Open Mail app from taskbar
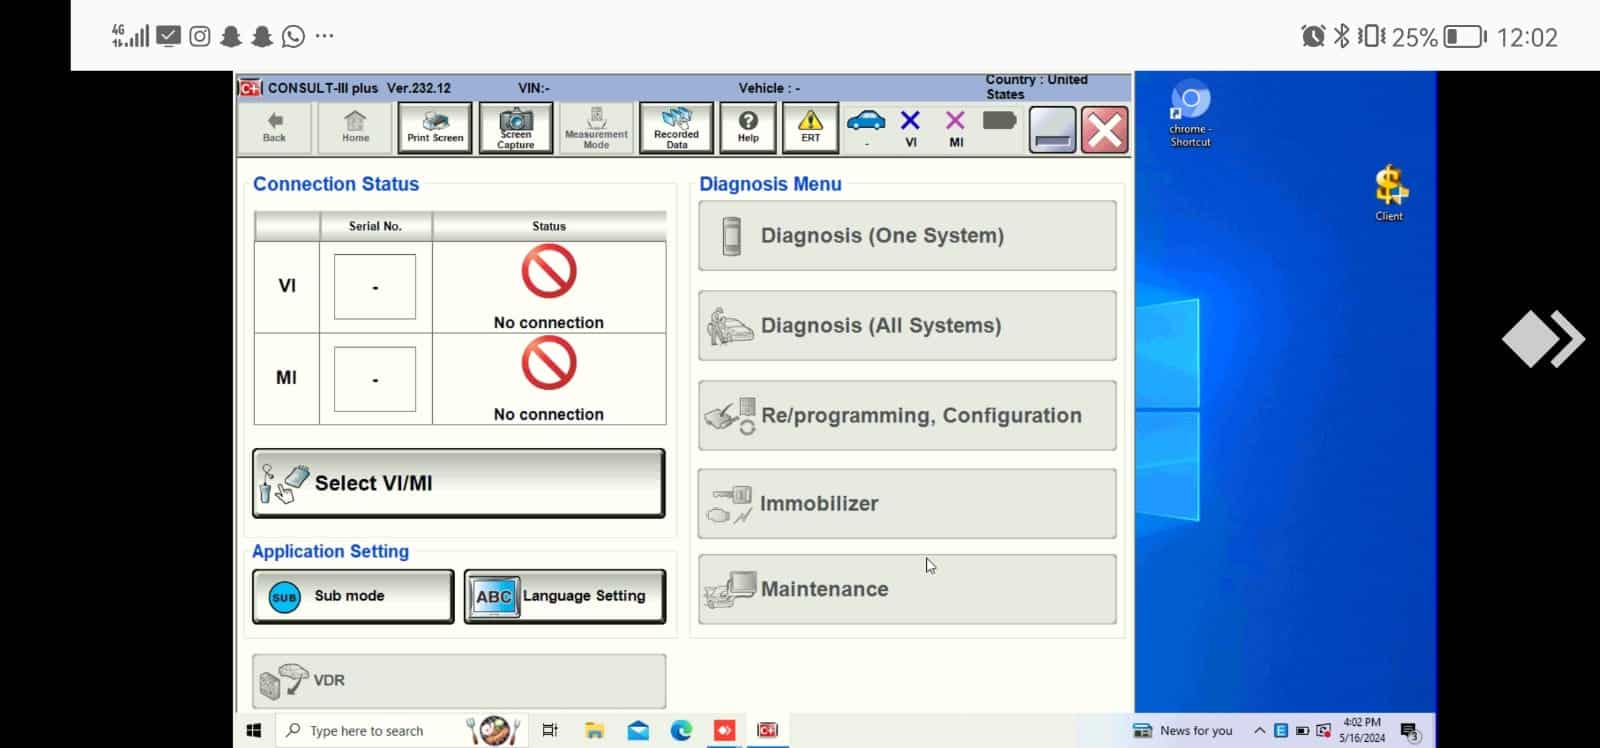This screenshot has height=748, width=1600. 638,731
